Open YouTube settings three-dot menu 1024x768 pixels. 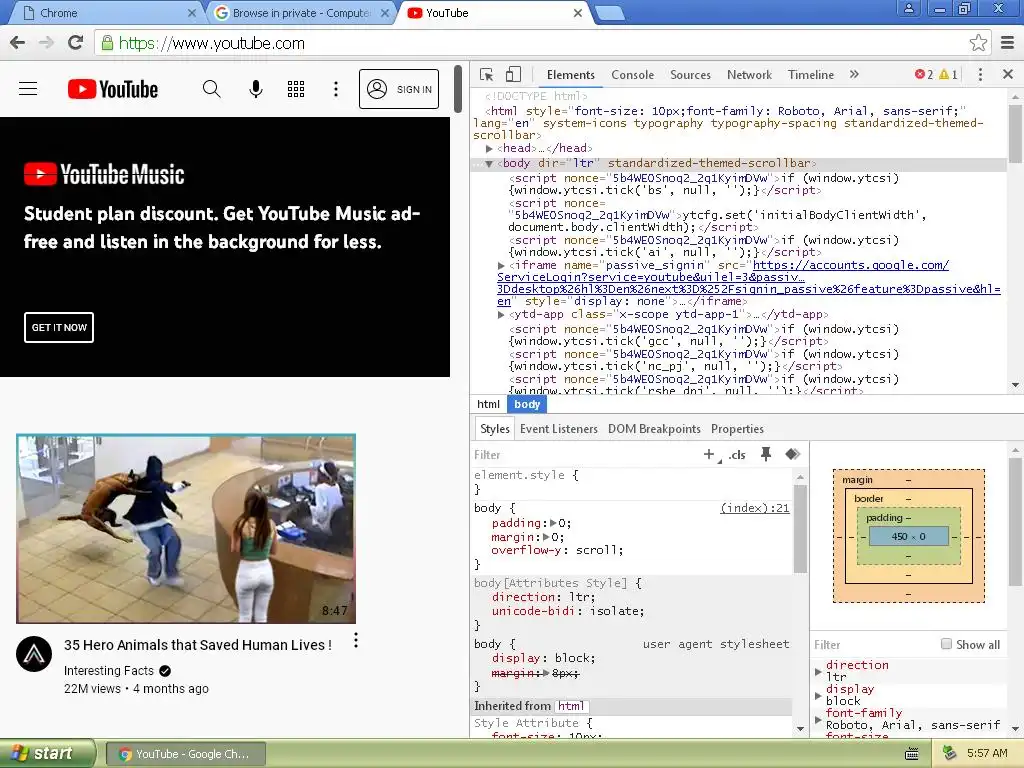click(x=336, y=89)
